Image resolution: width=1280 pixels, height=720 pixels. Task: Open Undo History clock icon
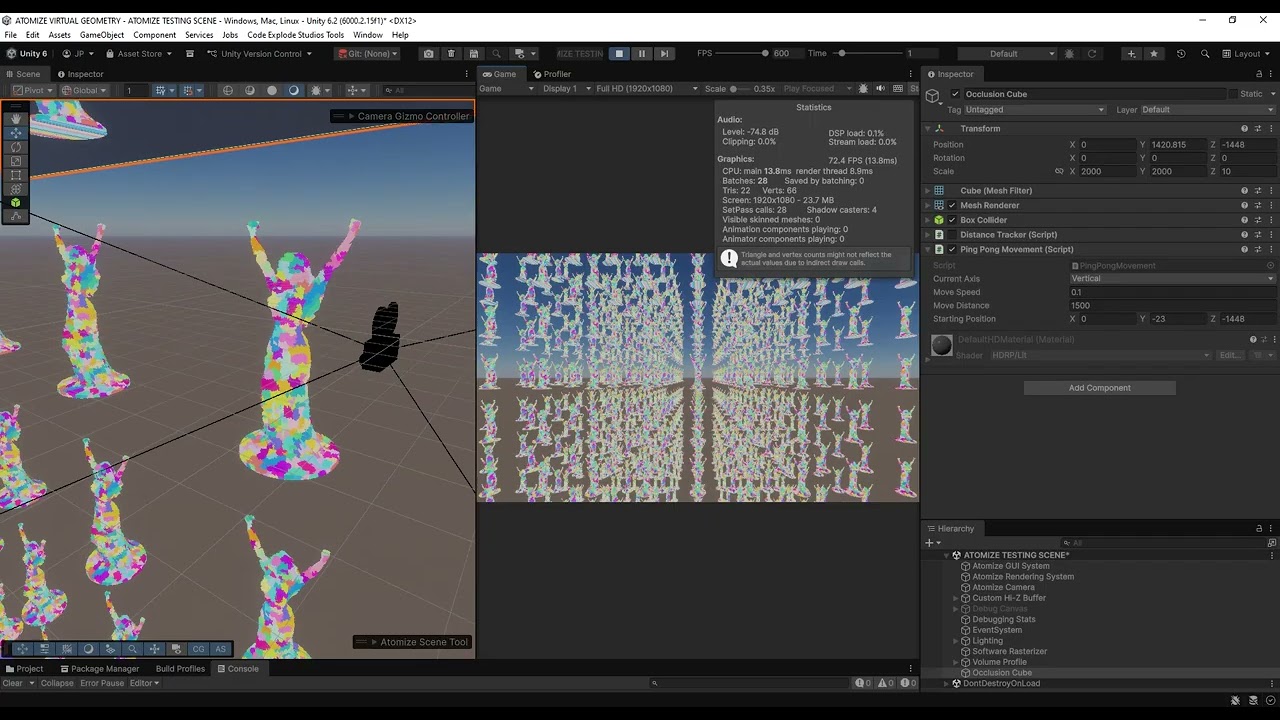tap(1181, 54)
